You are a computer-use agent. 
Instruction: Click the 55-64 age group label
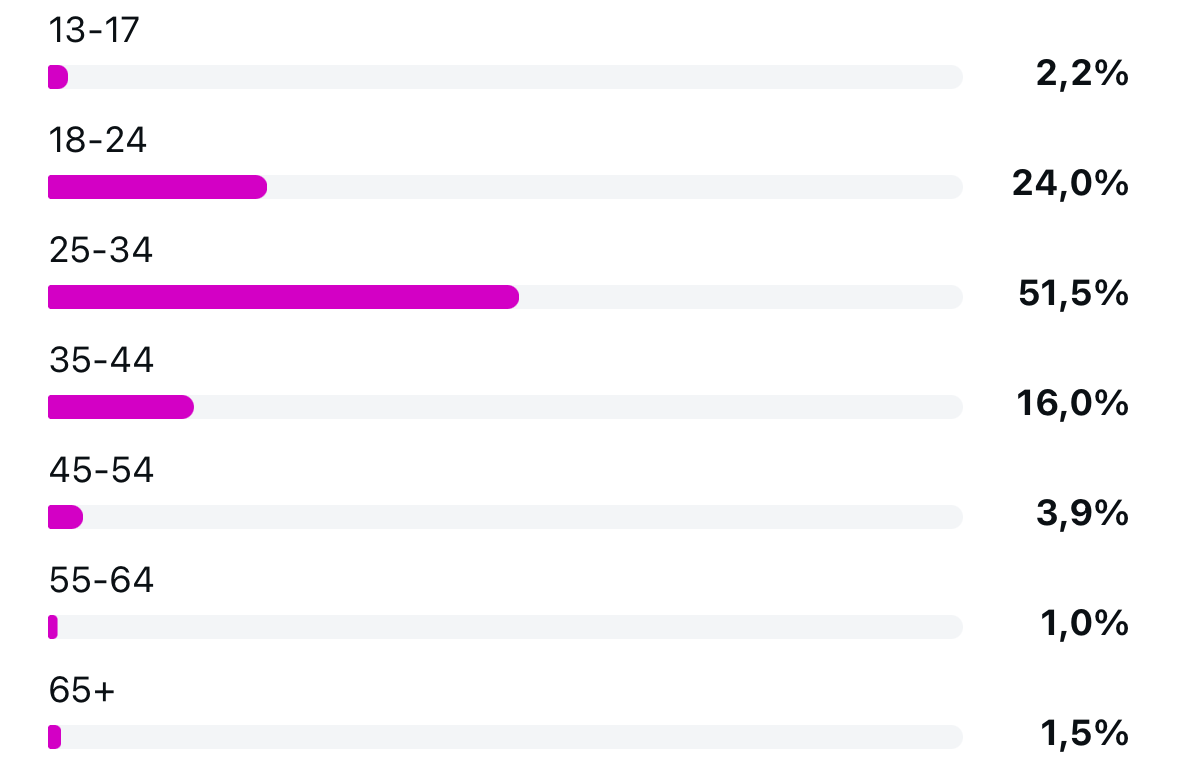coord(101,581)
